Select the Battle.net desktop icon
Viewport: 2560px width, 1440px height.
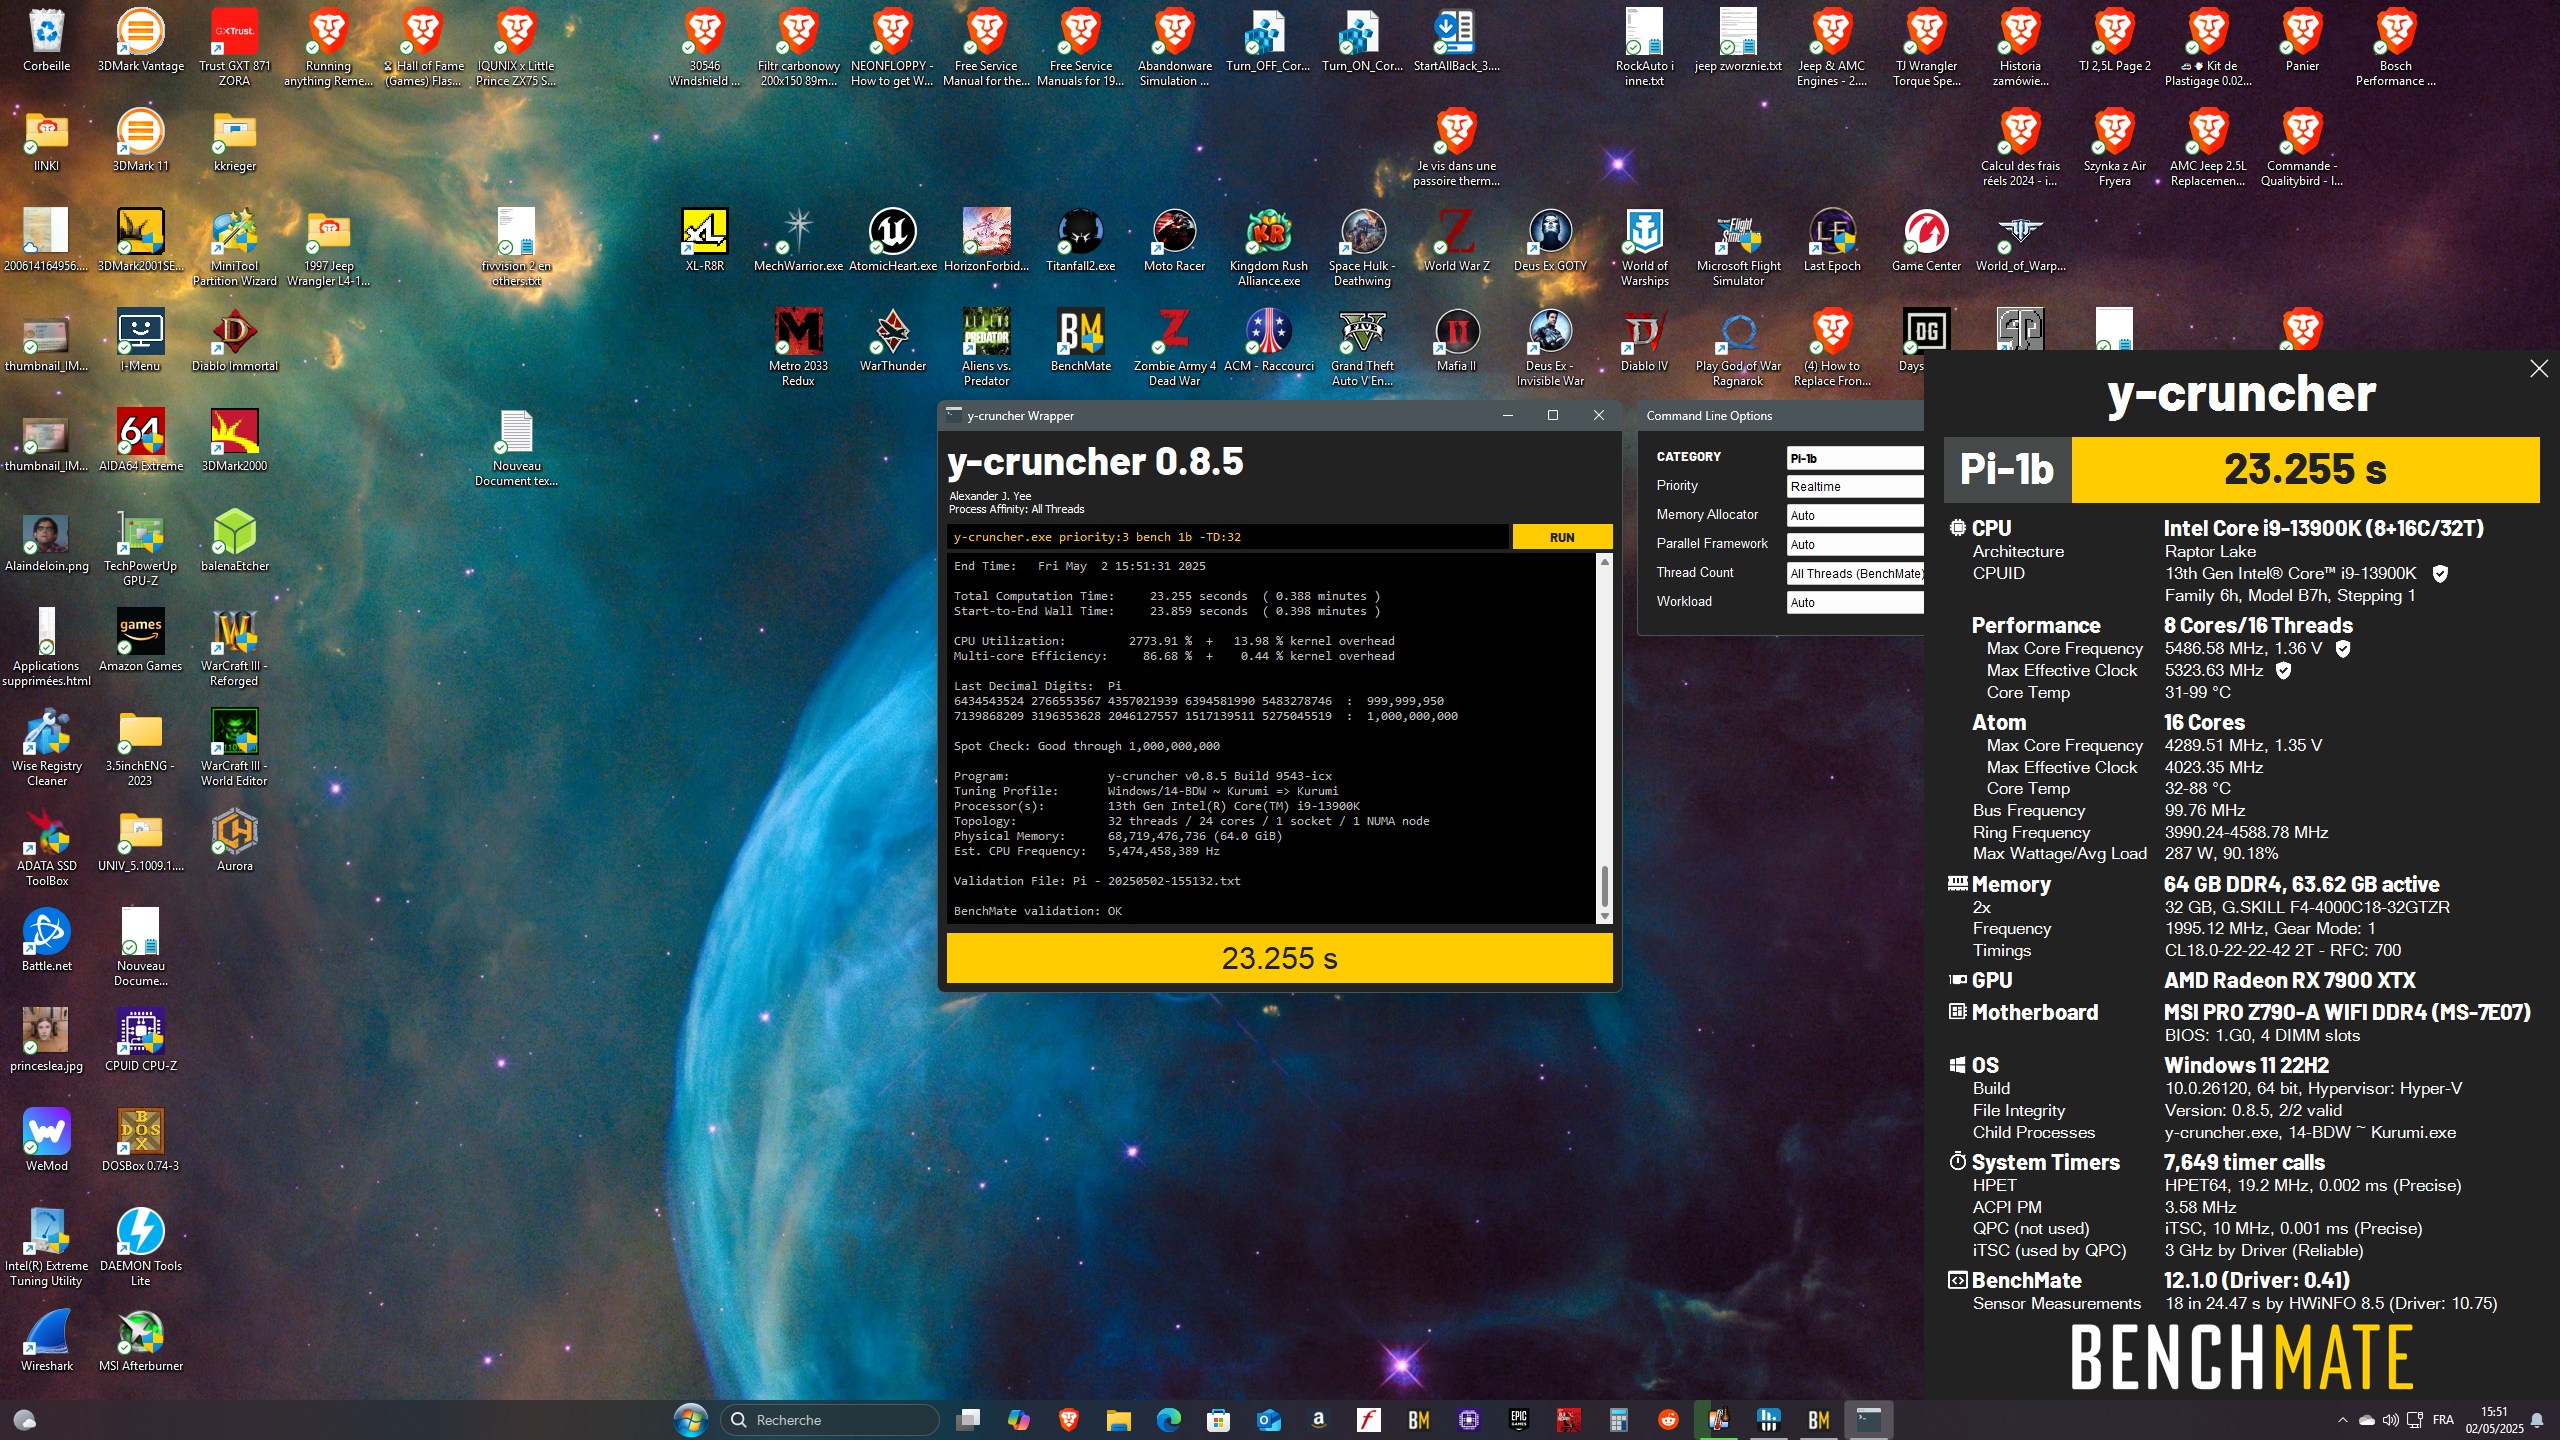(46, 941)
